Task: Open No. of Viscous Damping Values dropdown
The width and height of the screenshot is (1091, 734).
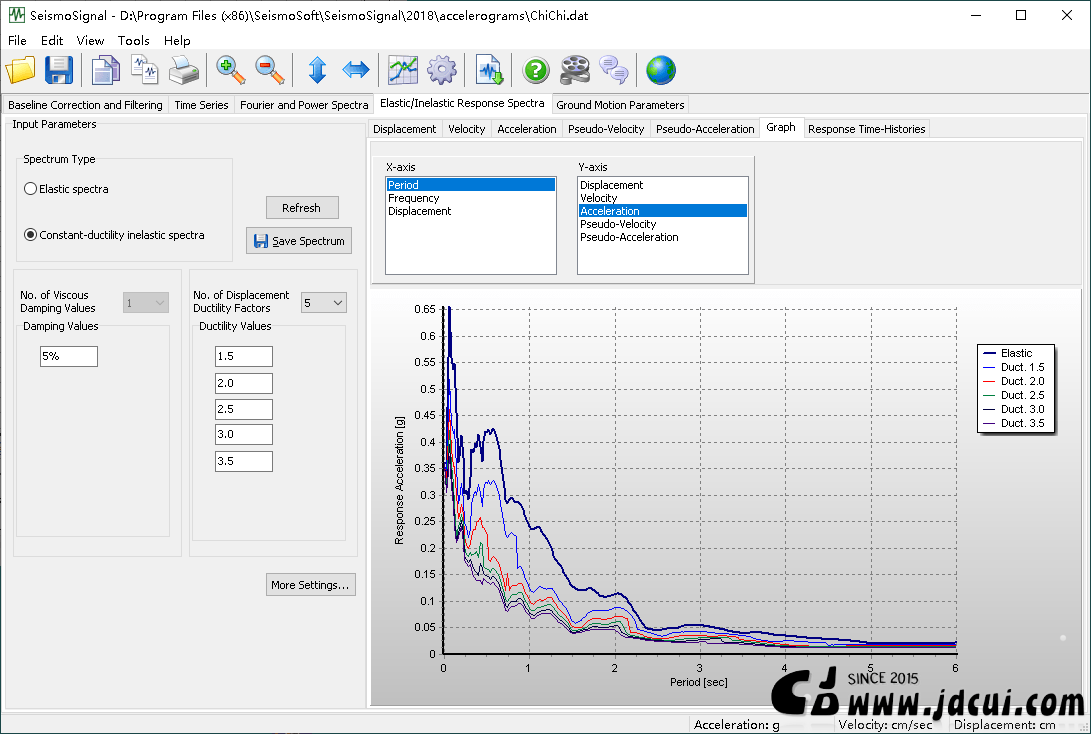Action: click(x=145, y=303)
